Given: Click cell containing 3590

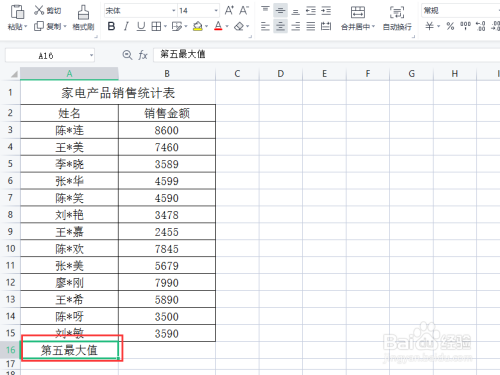Looking at the screenshot, I should (167, 333).
